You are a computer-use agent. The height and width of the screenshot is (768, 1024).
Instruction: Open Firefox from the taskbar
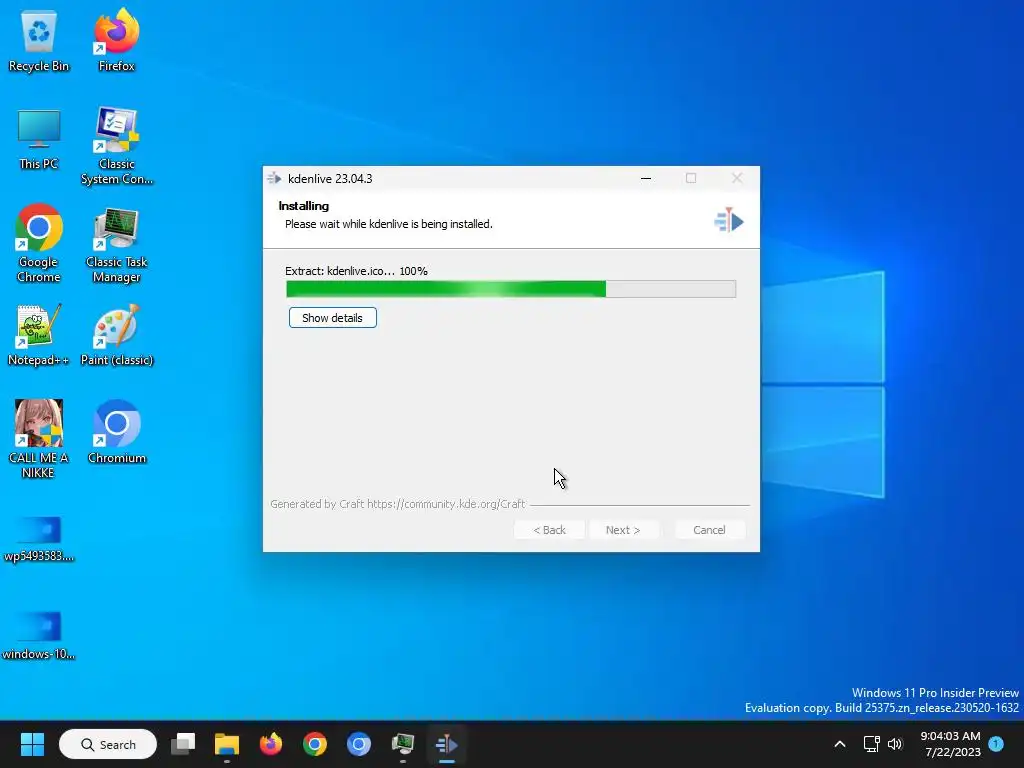click(x=270, y=744)
